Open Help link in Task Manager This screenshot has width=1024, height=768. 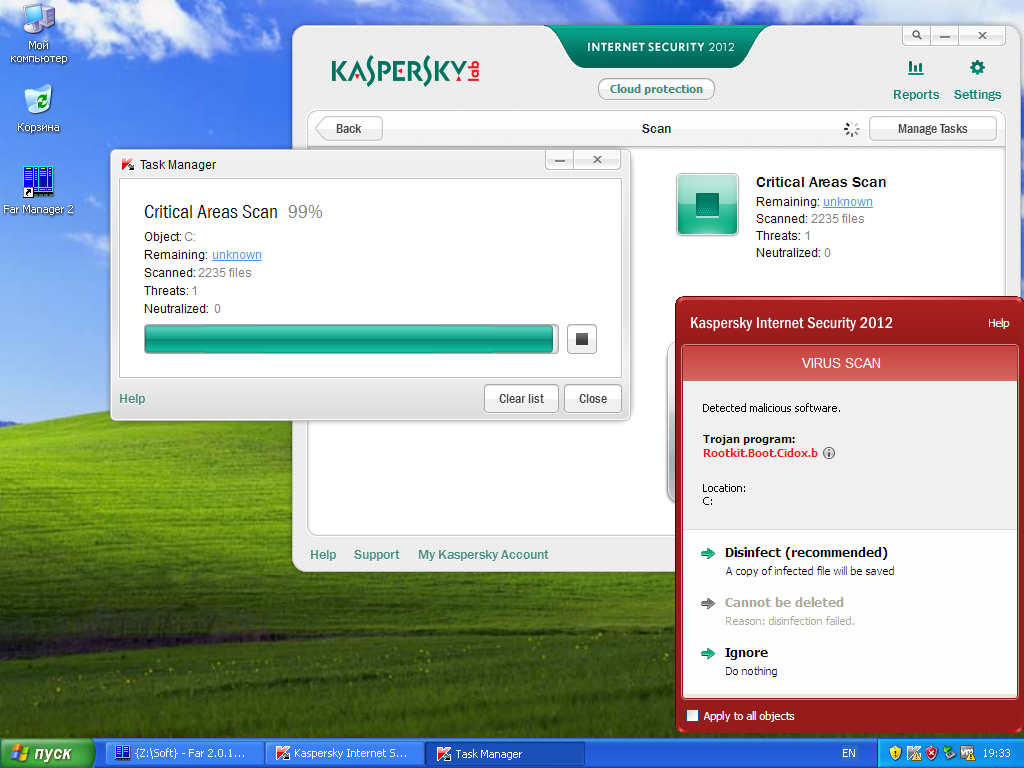(x=132, y=398)
